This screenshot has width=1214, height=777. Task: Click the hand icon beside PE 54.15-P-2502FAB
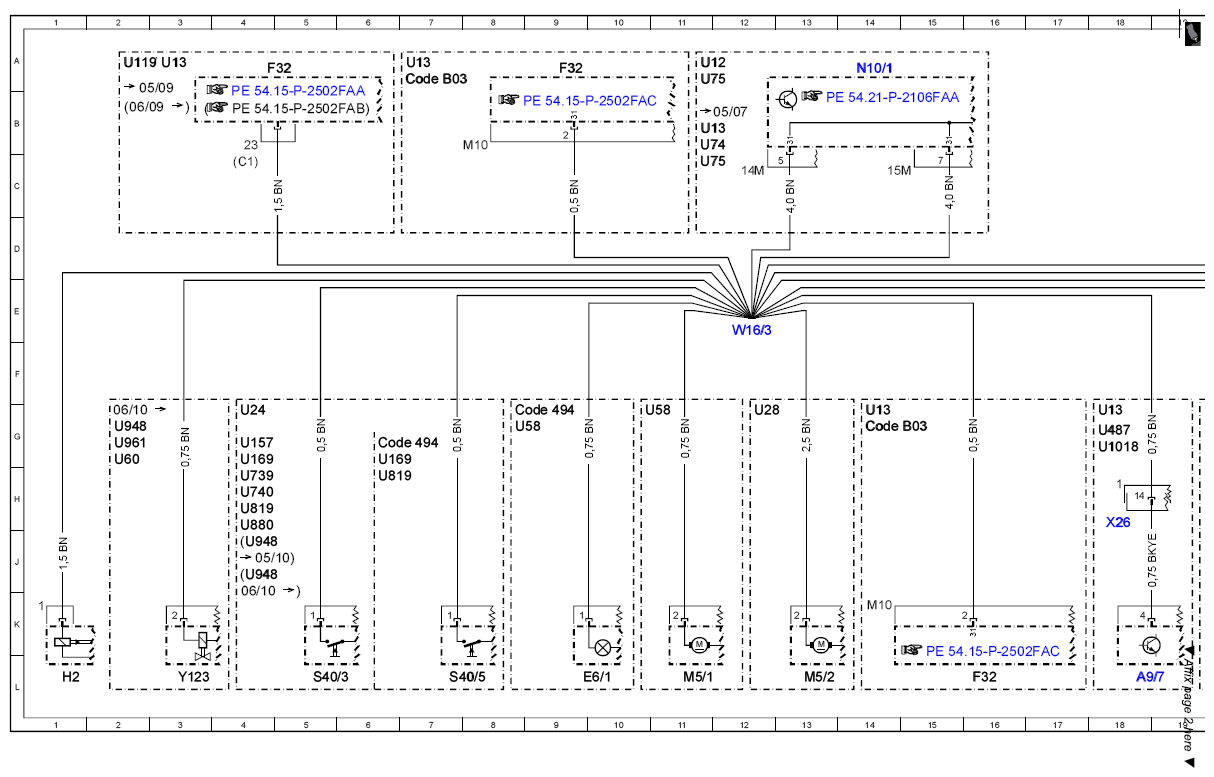(x=217, y=106)
